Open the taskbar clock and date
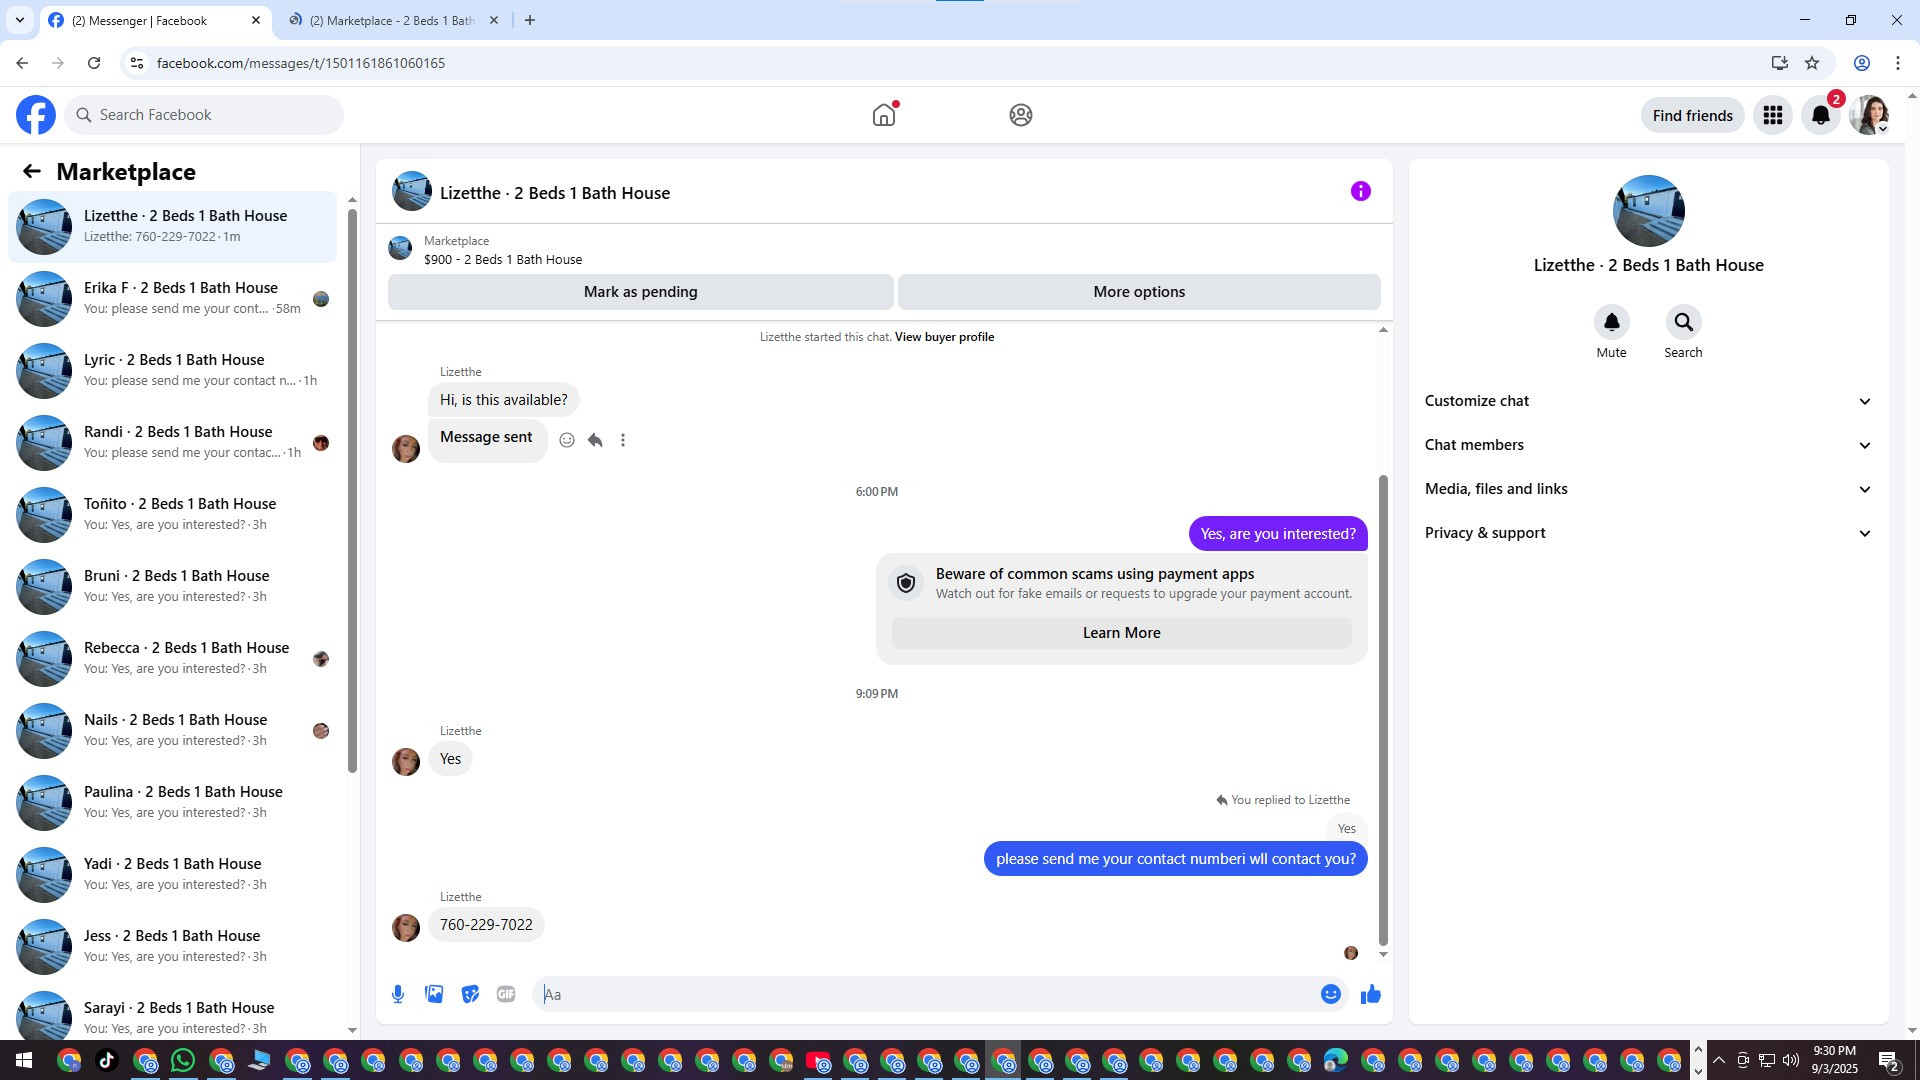1920x1080 pixels. pos(1834,1060)
